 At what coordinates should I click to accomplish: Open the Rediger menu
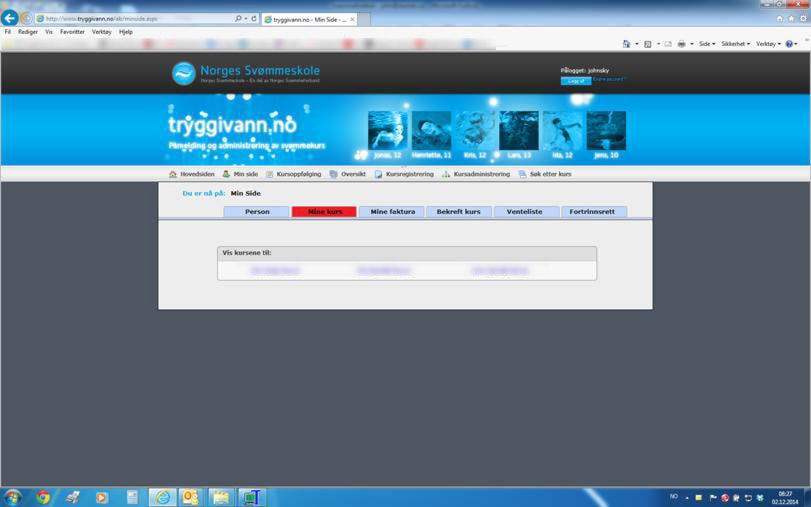(27, 32)
